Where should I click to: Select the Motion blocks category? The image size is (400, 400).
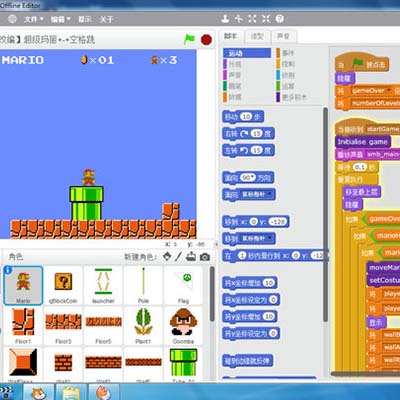click(247, 53)
